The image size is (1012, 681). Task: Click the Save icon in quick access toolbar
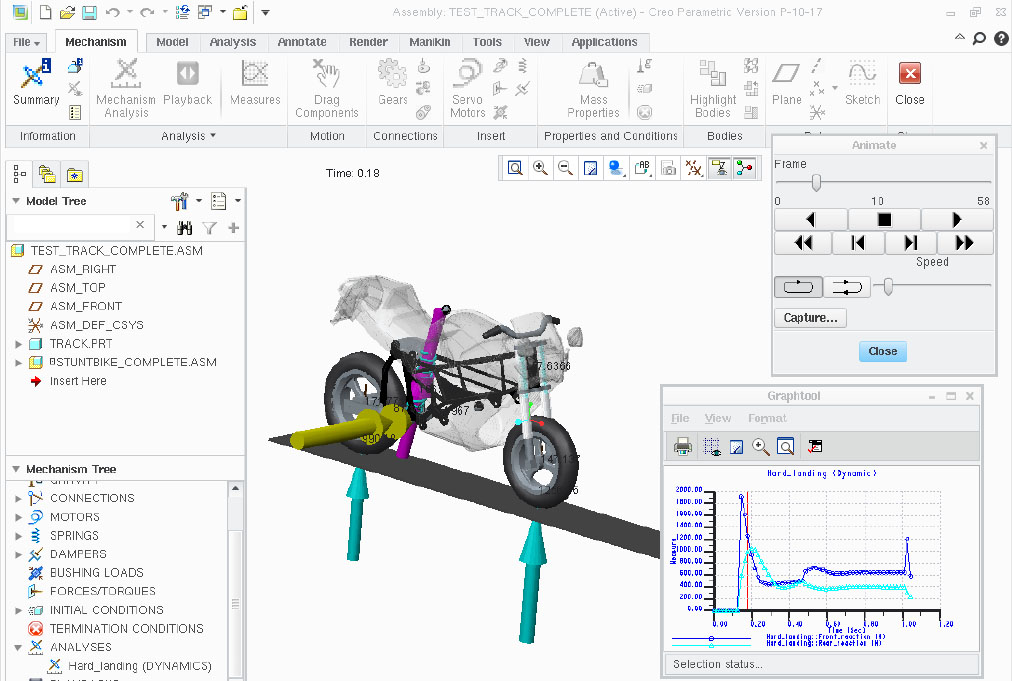pos(89,12)
